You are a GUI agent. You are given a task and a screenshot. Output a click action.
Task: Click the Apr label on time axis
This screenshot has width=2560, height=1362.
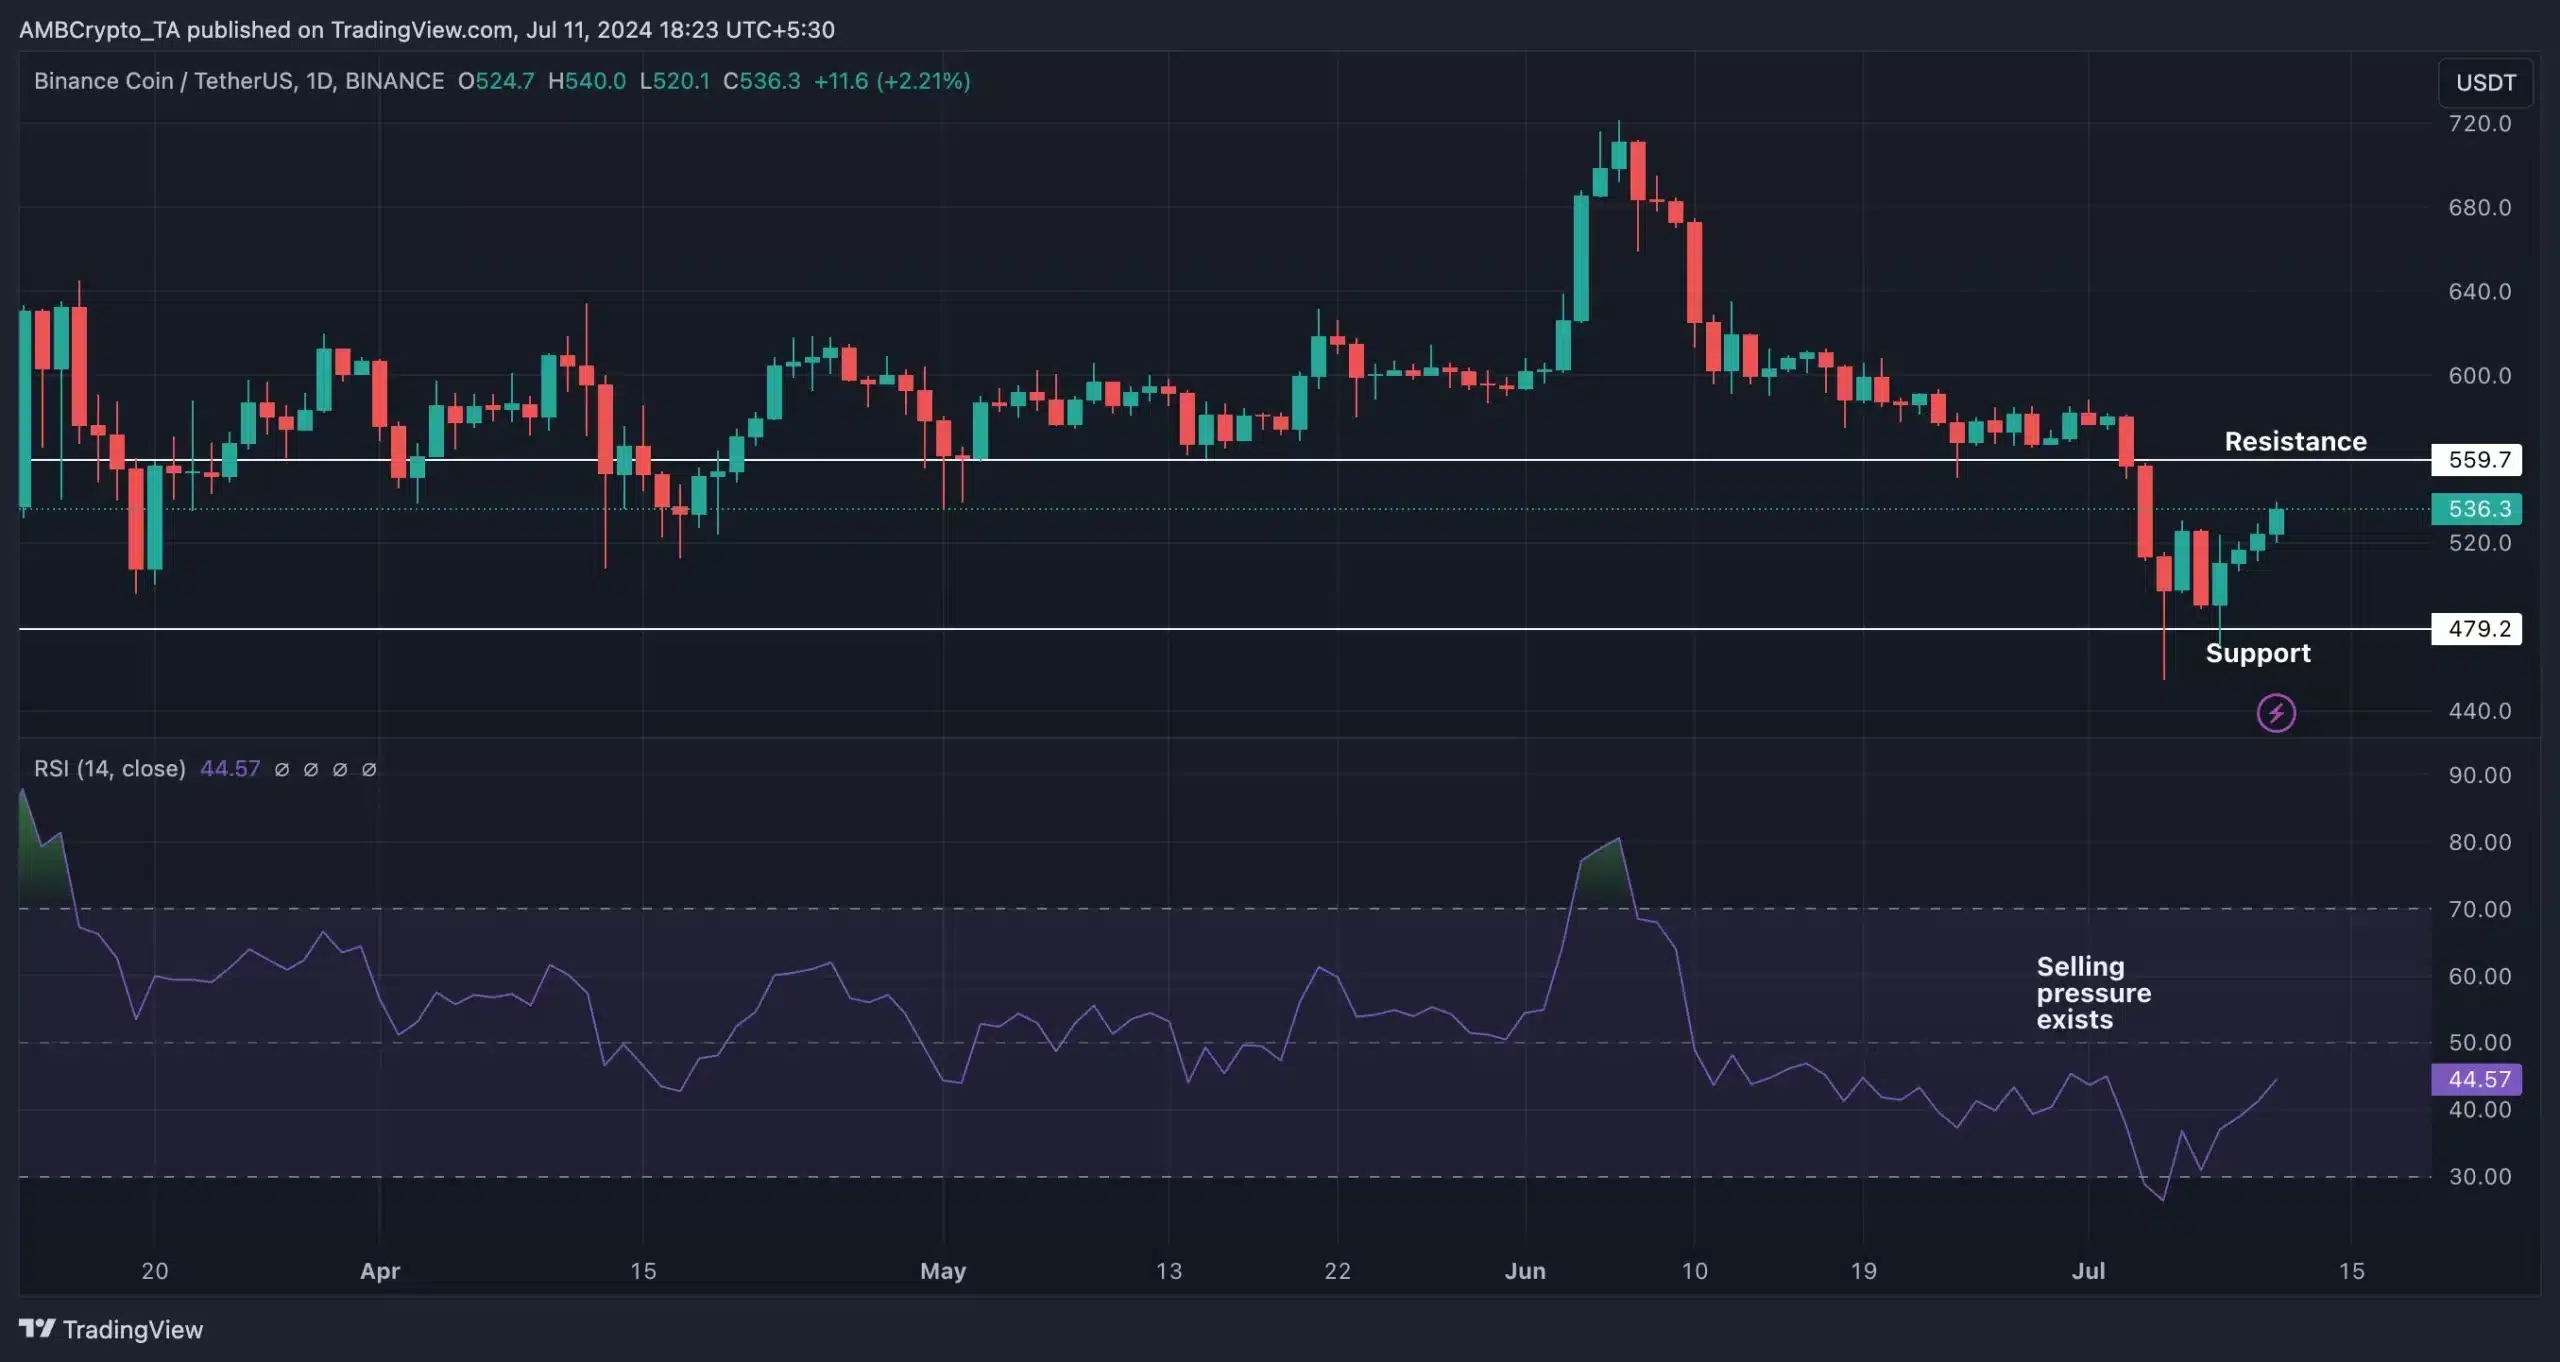coord(380,1271)
